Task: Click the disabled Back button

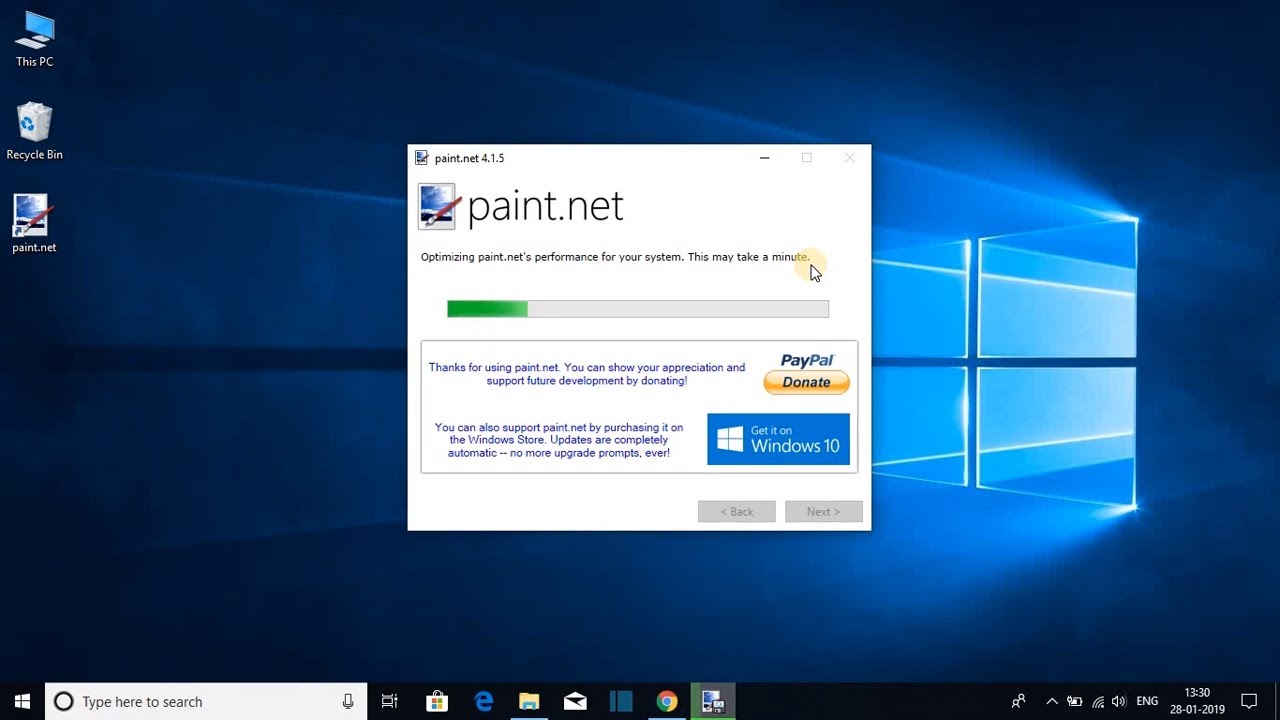Action: (737, 512)
